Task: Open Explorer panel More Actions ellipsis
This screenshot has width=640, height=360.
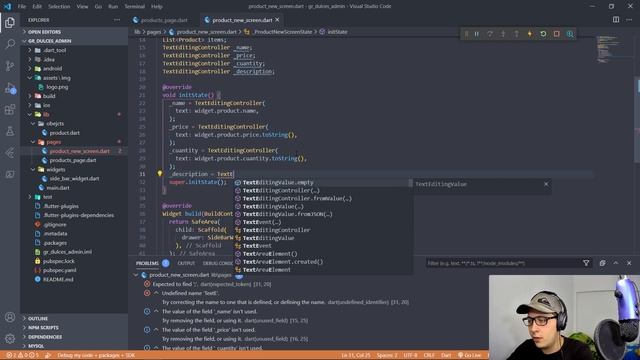Action: pyautogui.click(x=117, y=20)
